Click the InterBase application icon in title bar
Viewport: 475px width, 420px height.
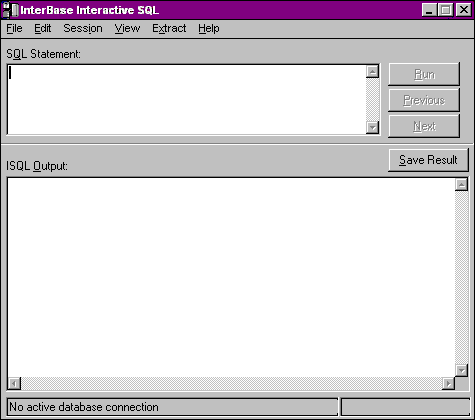10,10
